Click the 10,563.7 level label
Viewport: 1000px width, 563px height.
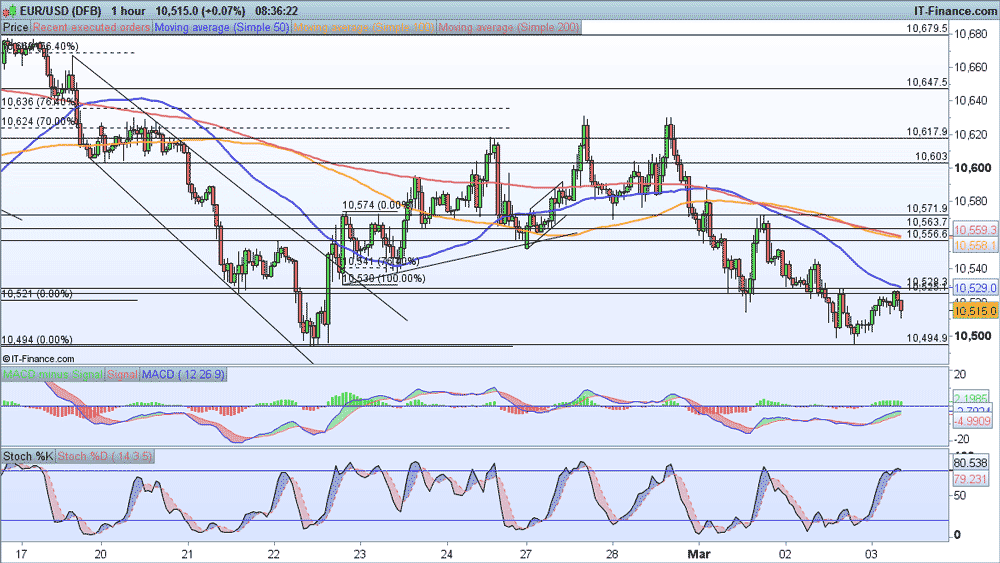(927, 222)
